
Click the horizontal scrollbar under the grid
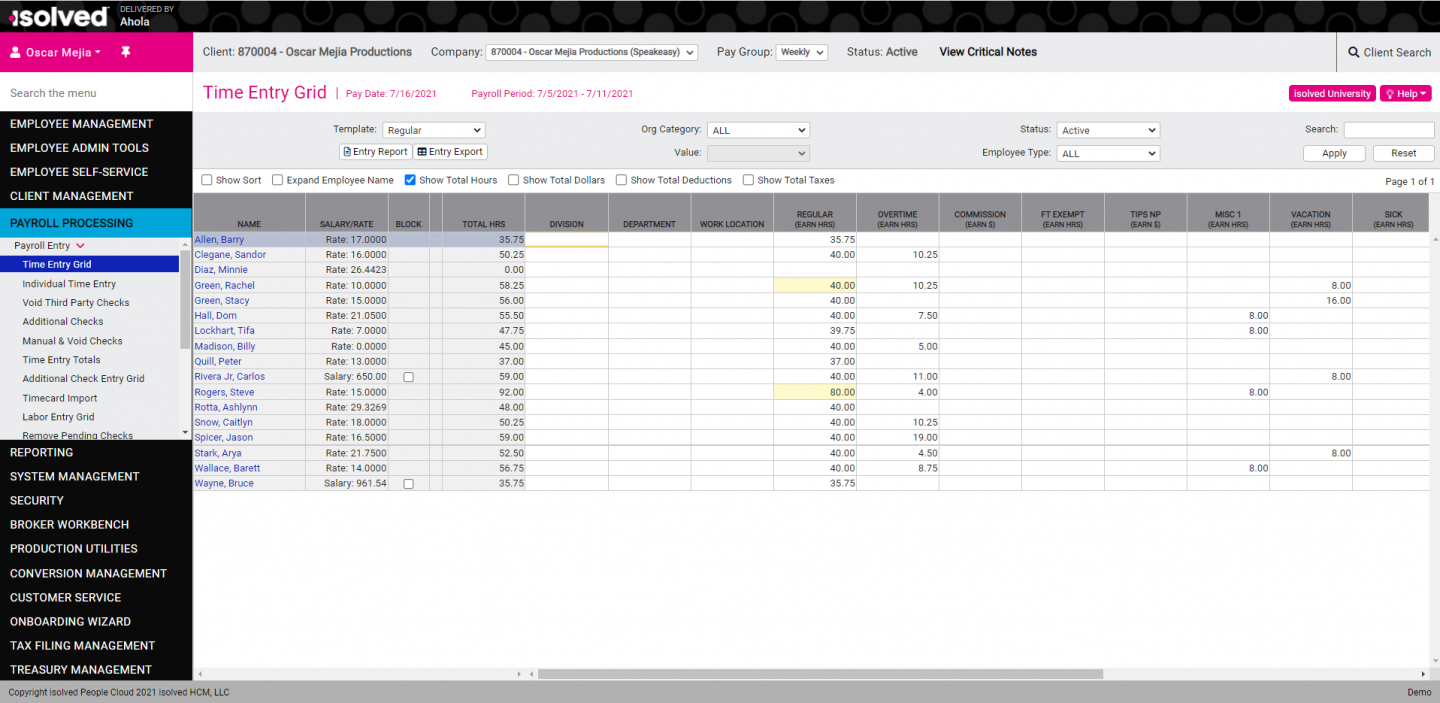pos(819,674)
